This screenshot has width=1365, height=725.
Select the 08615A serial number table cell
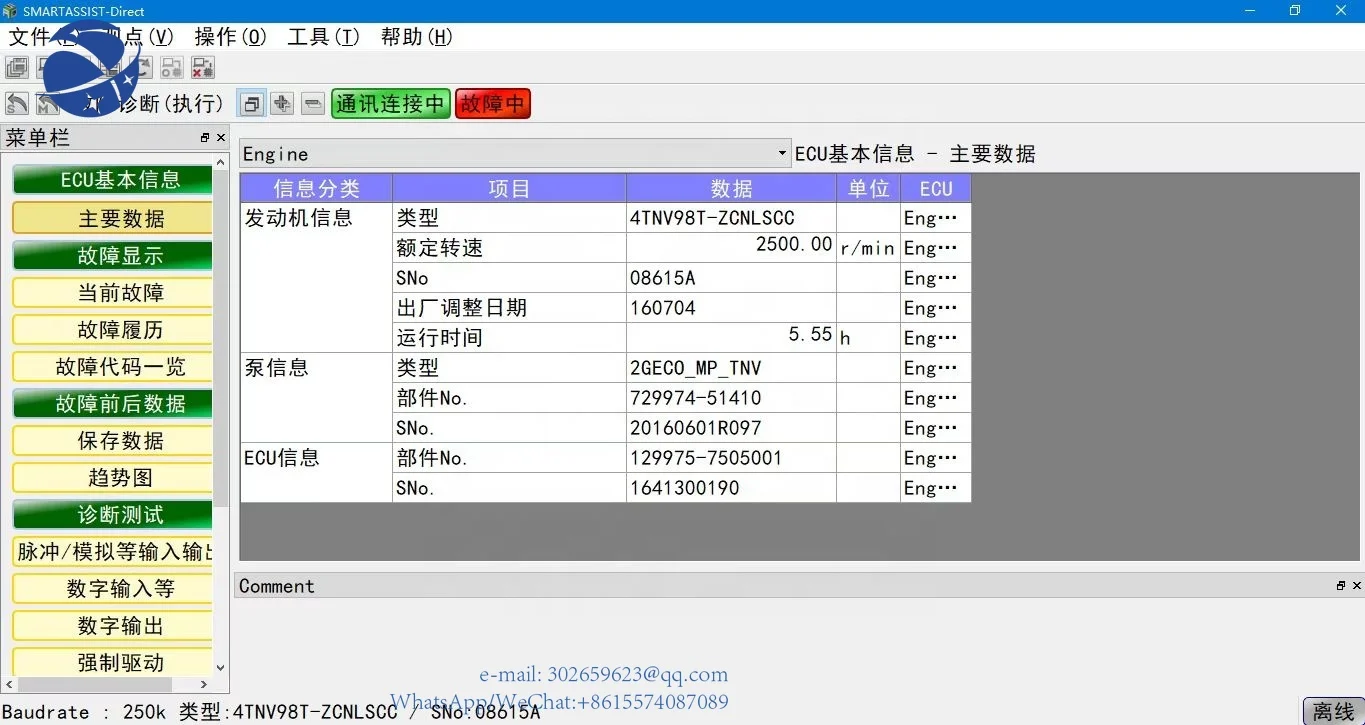pos(731,278)
